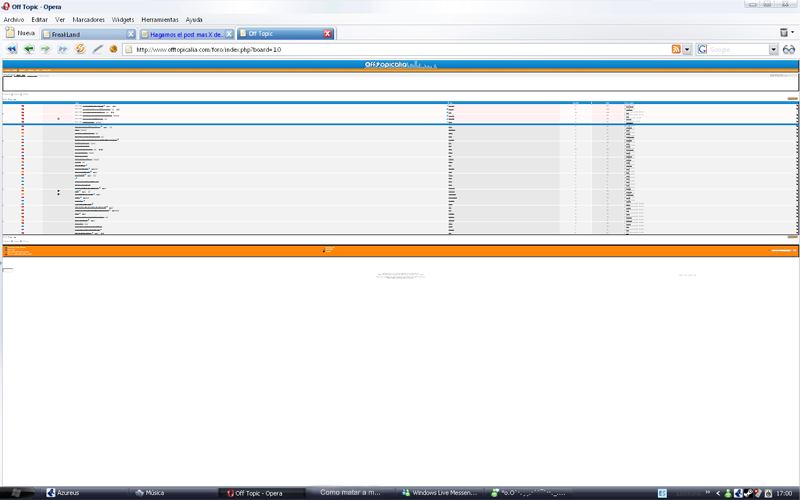Screen dimensions: 800x500
Task: Click the Nueva new tab button
Action: click(x=20, y=33)
